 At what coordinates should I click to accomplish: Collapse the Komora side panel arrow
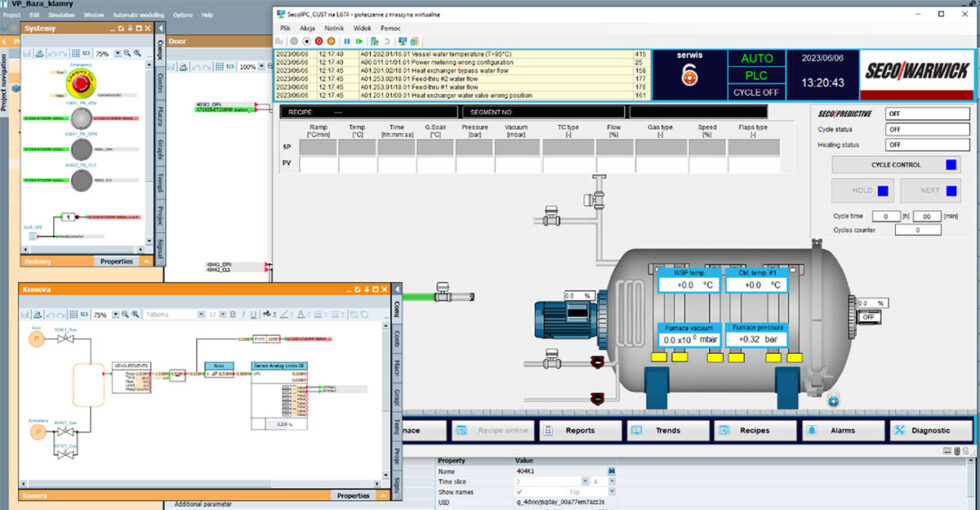tap(398, 289)
